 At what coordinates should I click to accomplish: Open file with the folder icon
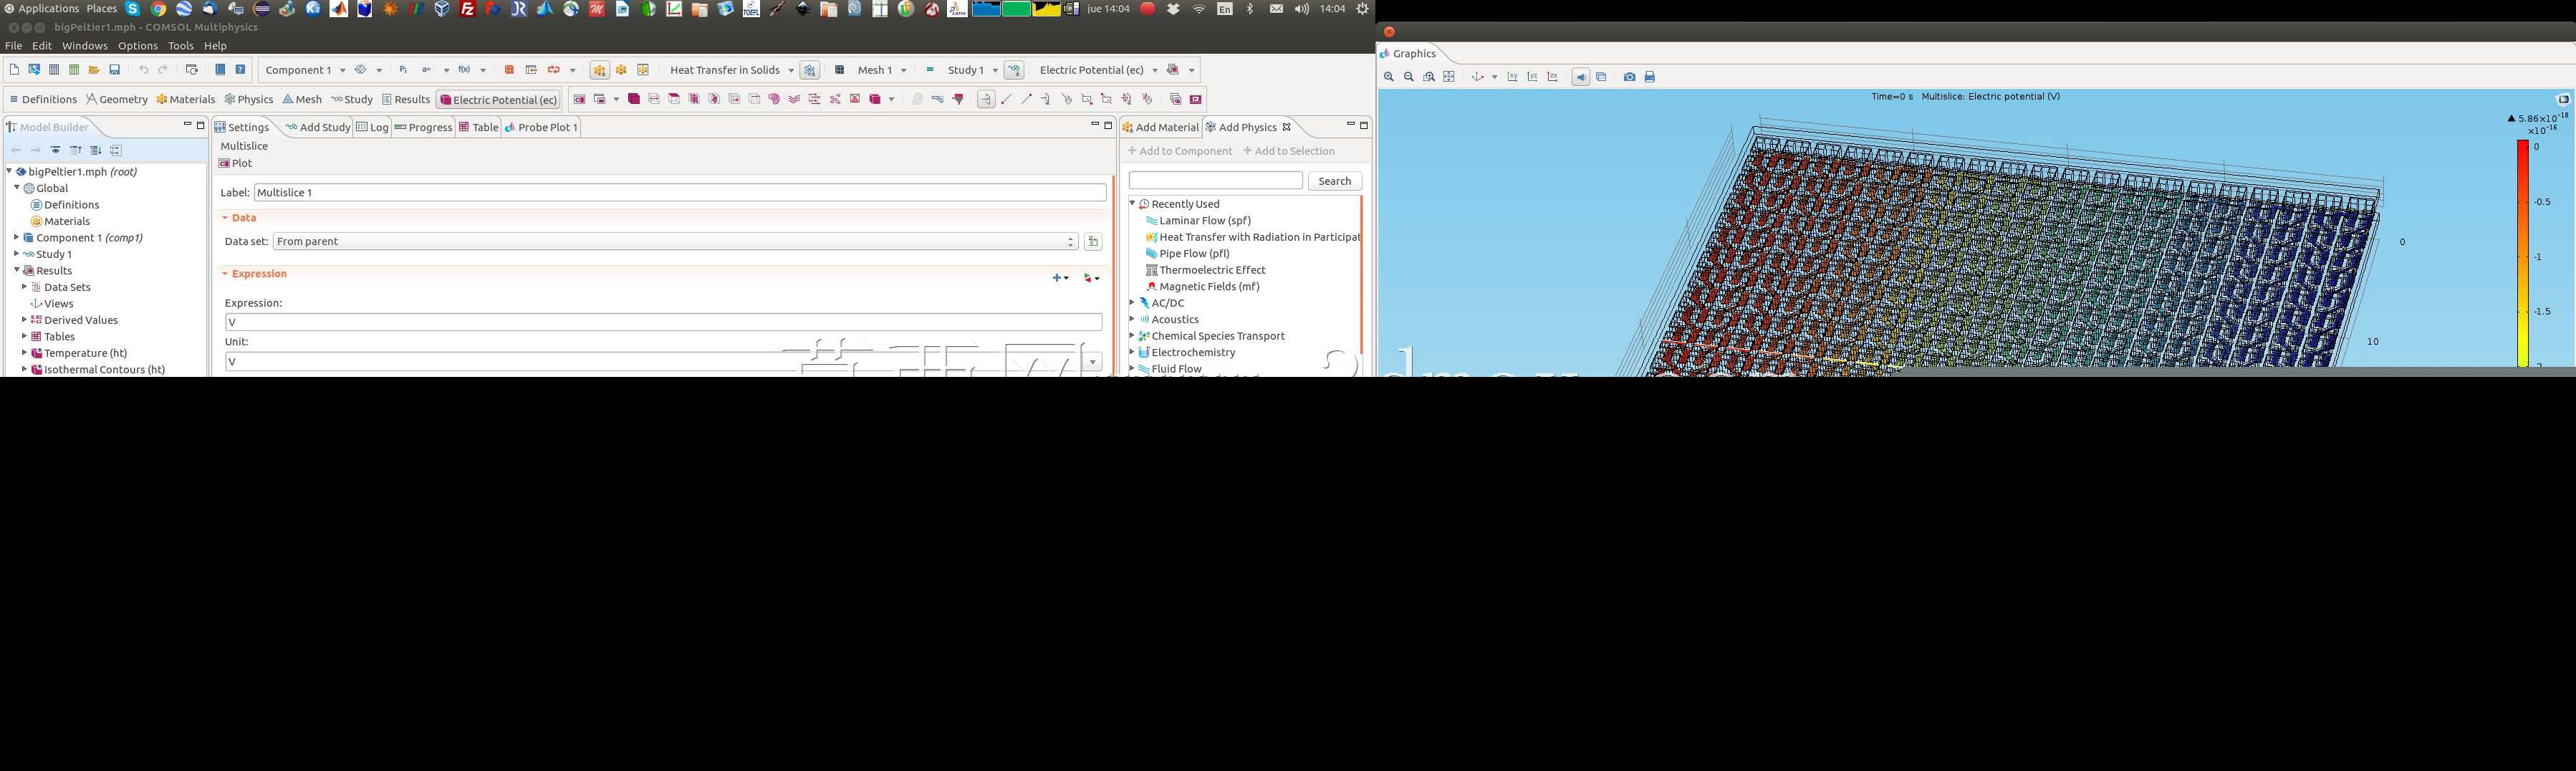[94, 70]
